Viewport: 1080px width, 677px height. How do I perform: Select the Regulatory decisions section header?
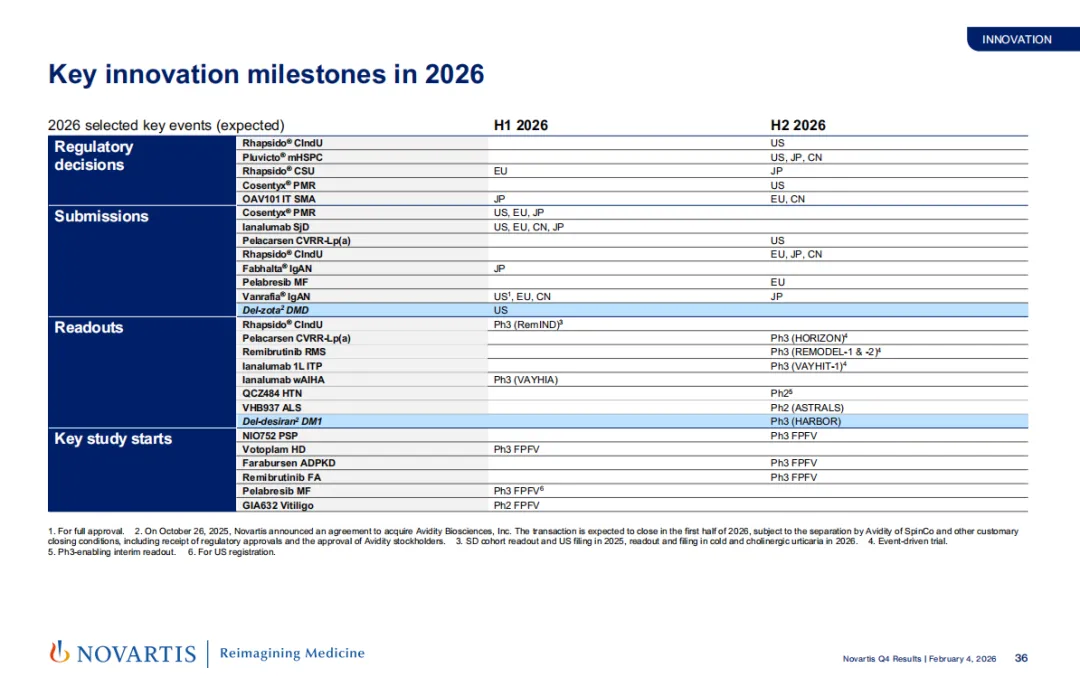(x=93, y=155)
